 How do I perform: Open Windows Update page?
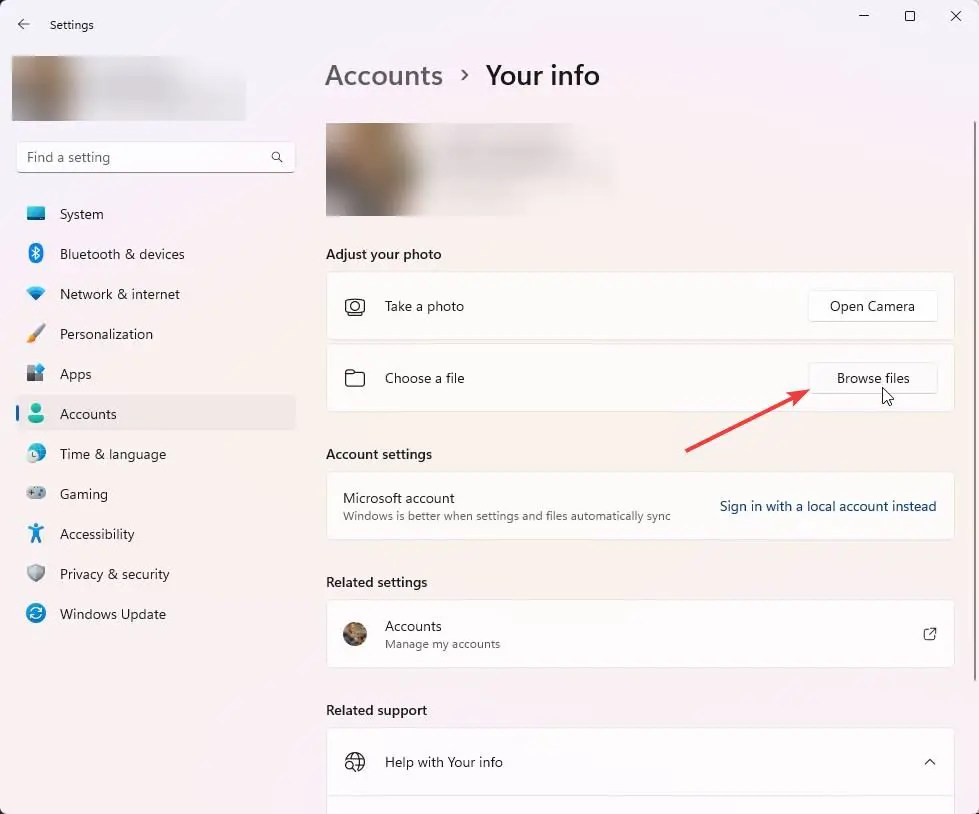[x=156, y=613]
